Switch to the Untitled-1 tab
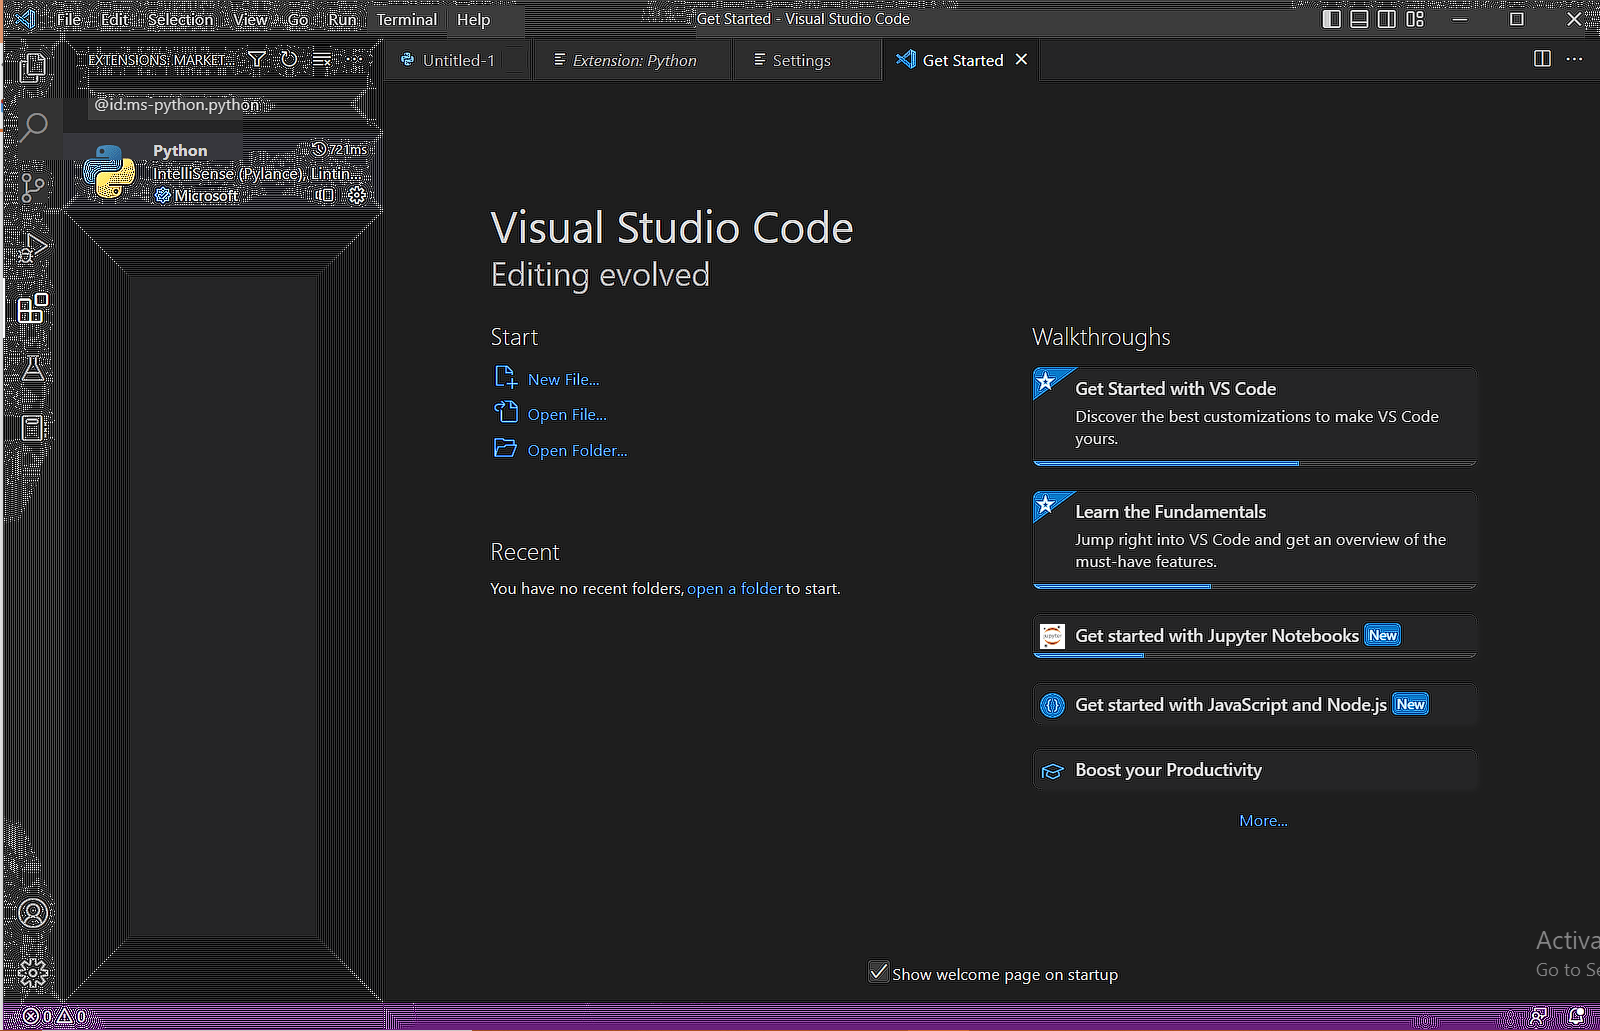 click(458, 60)
